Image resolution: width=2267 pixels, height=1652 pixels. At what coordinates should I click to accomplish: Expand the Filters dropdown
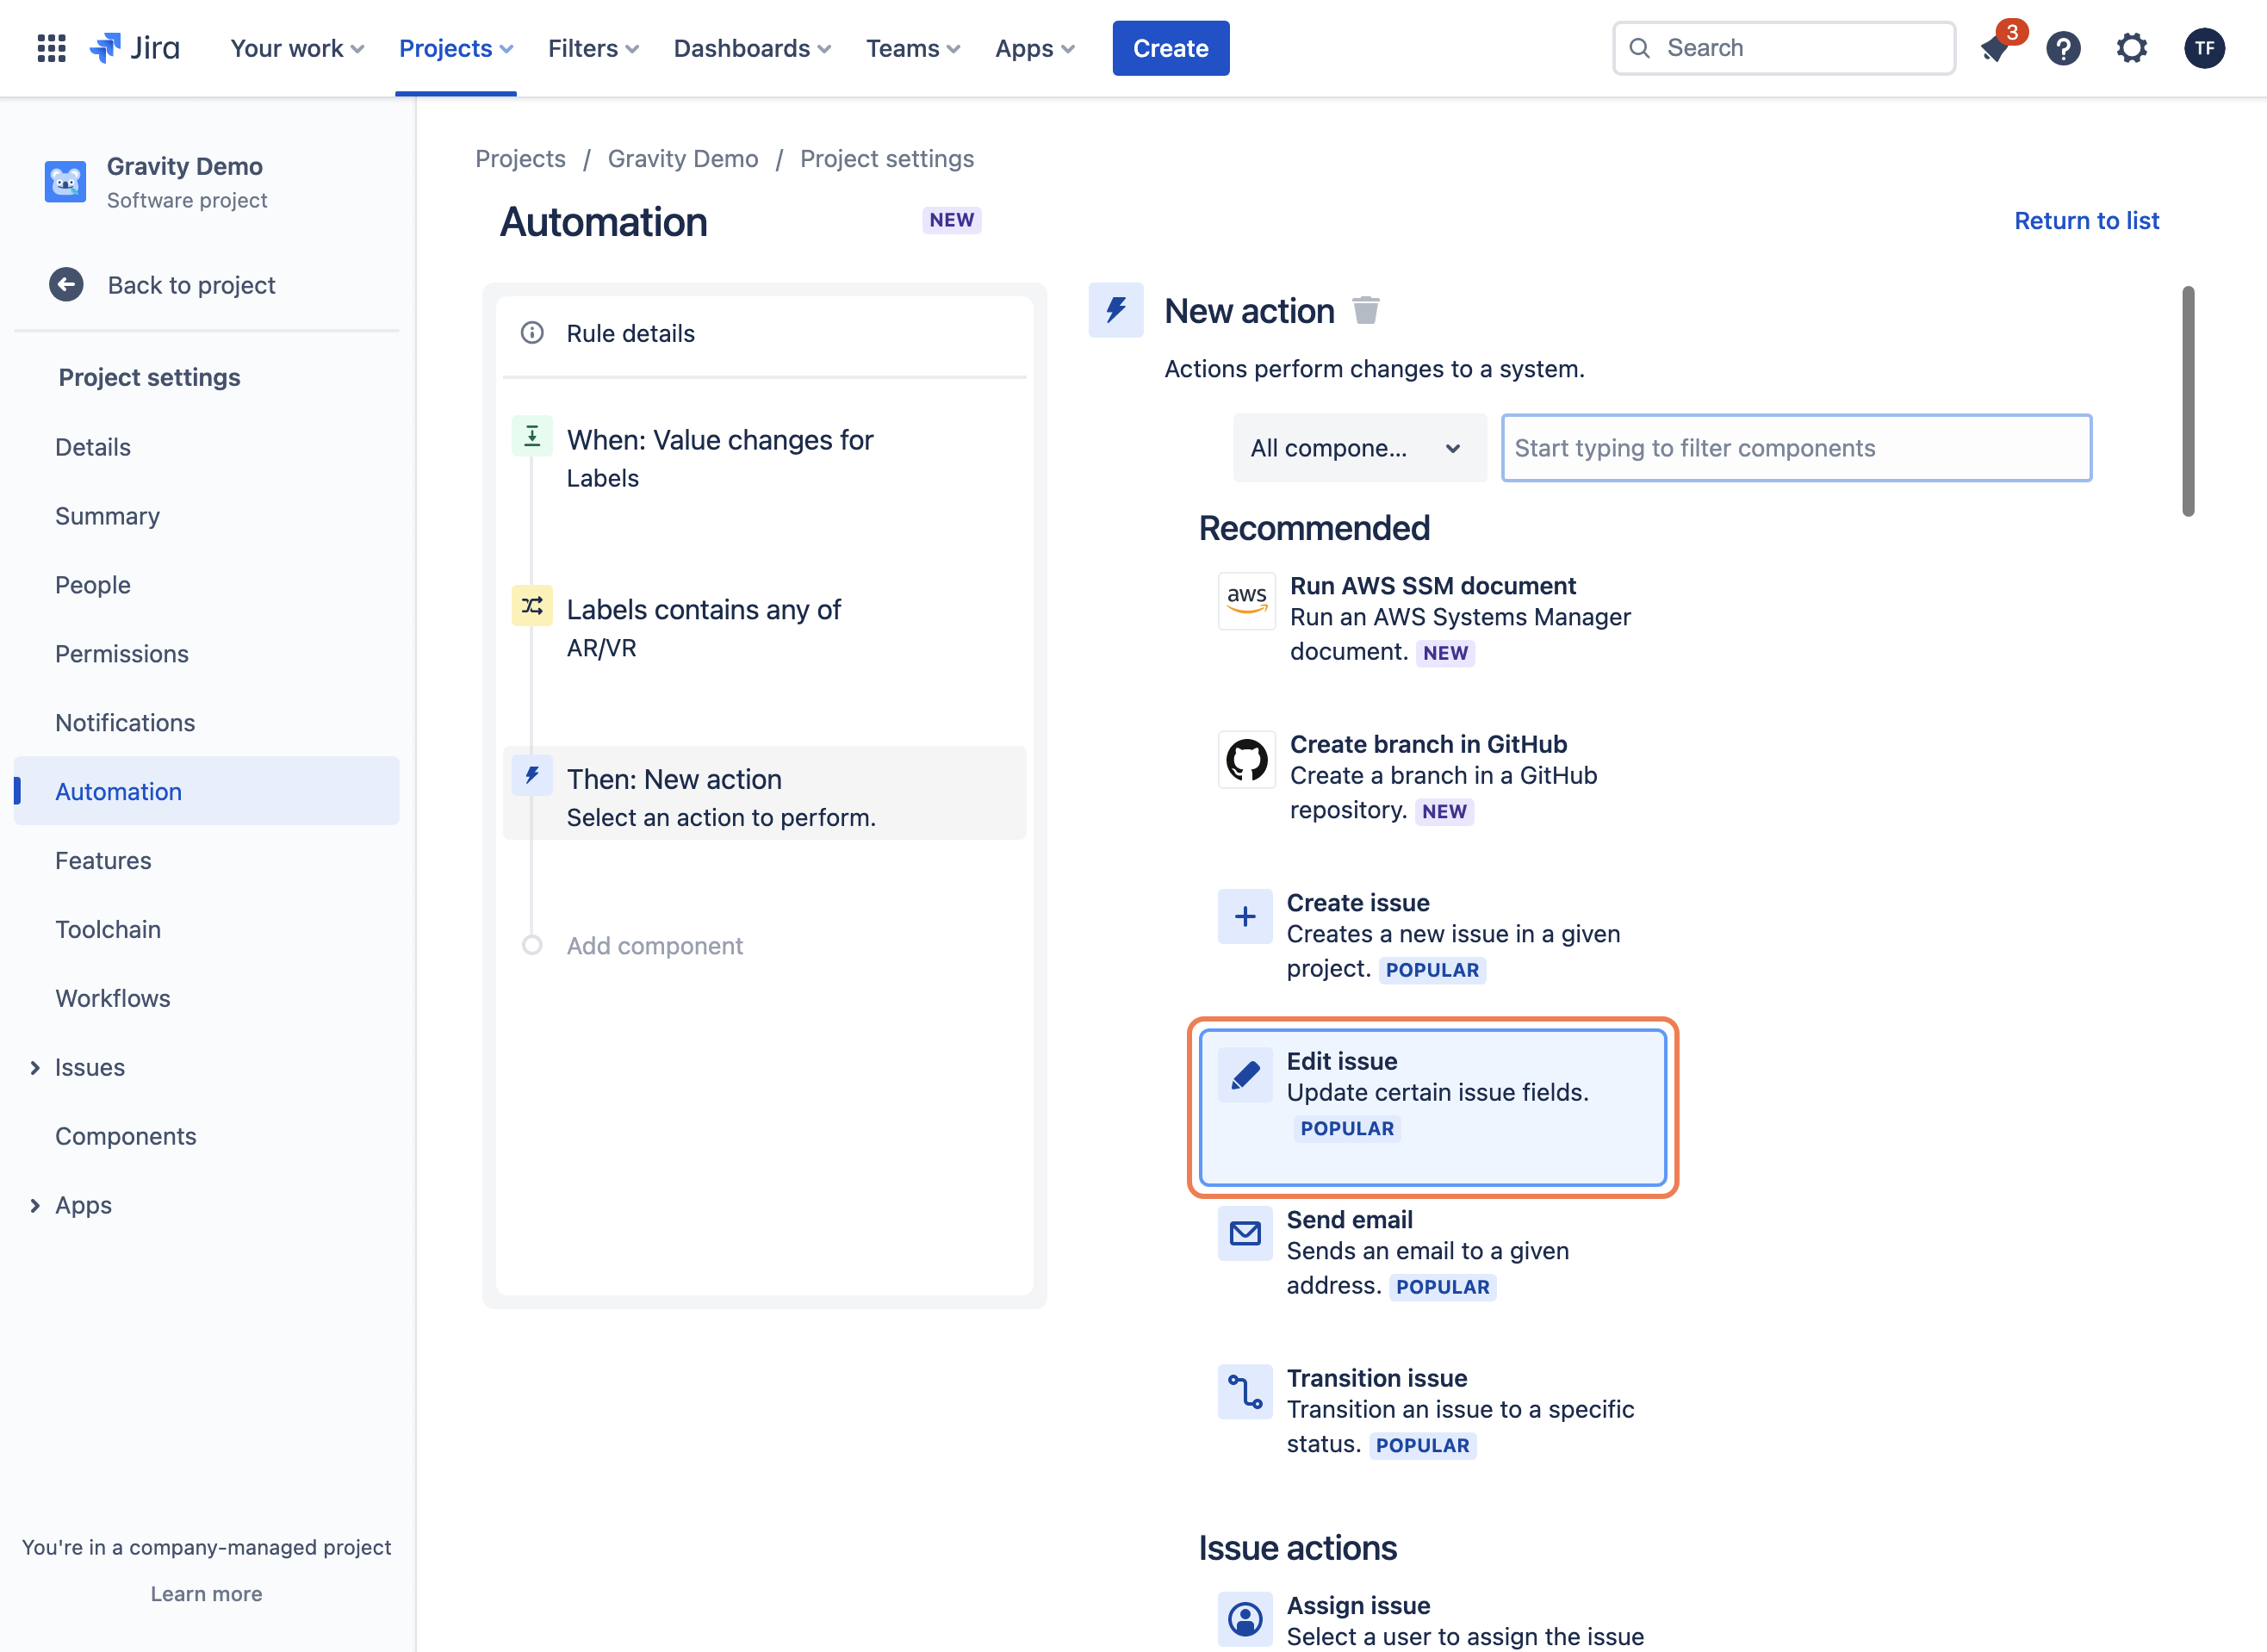point(593,48)
